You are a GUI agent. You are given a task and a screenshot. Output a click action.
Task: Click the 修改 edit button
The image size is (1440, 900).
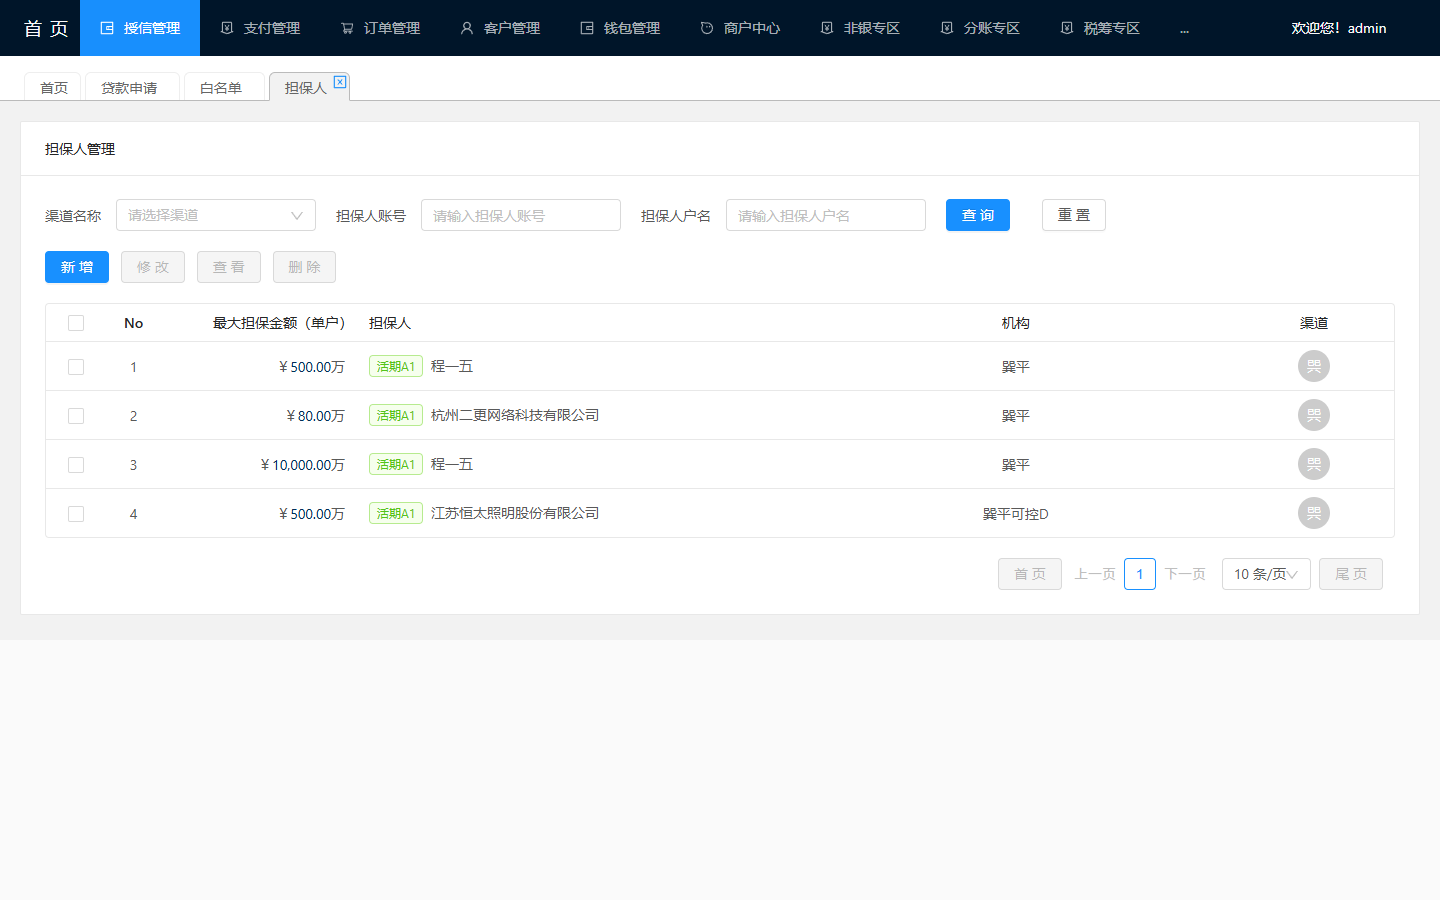pyautogui.click(x=153, y=267)
